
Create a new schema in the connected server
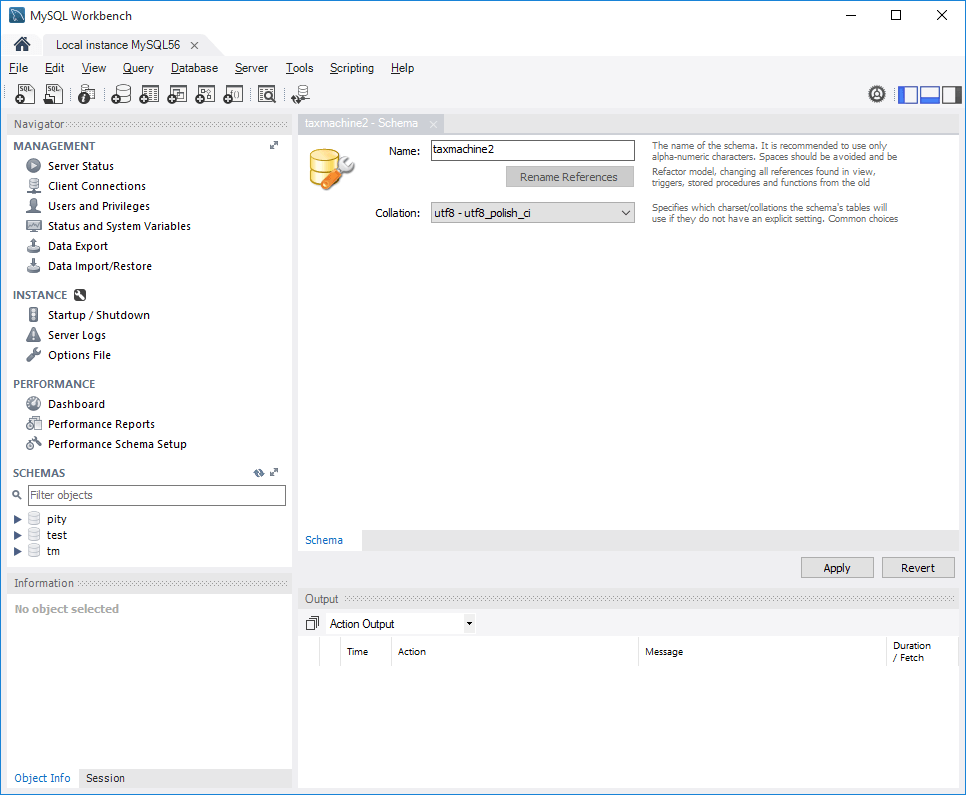tap(122, 93)
